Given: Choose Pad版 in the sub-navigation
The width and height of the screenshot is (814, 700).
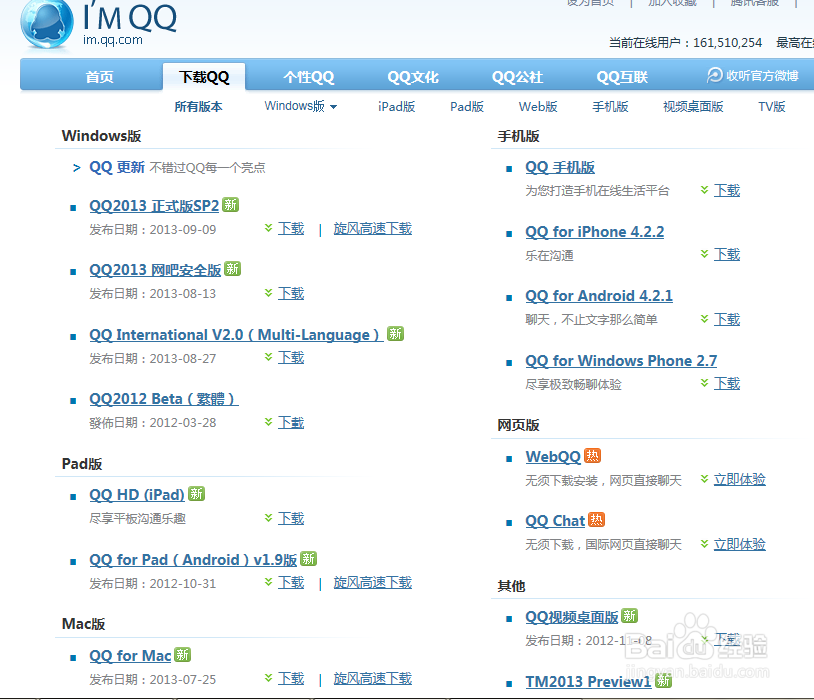Looking at the screenshot, I should click(x=467, y=106).
